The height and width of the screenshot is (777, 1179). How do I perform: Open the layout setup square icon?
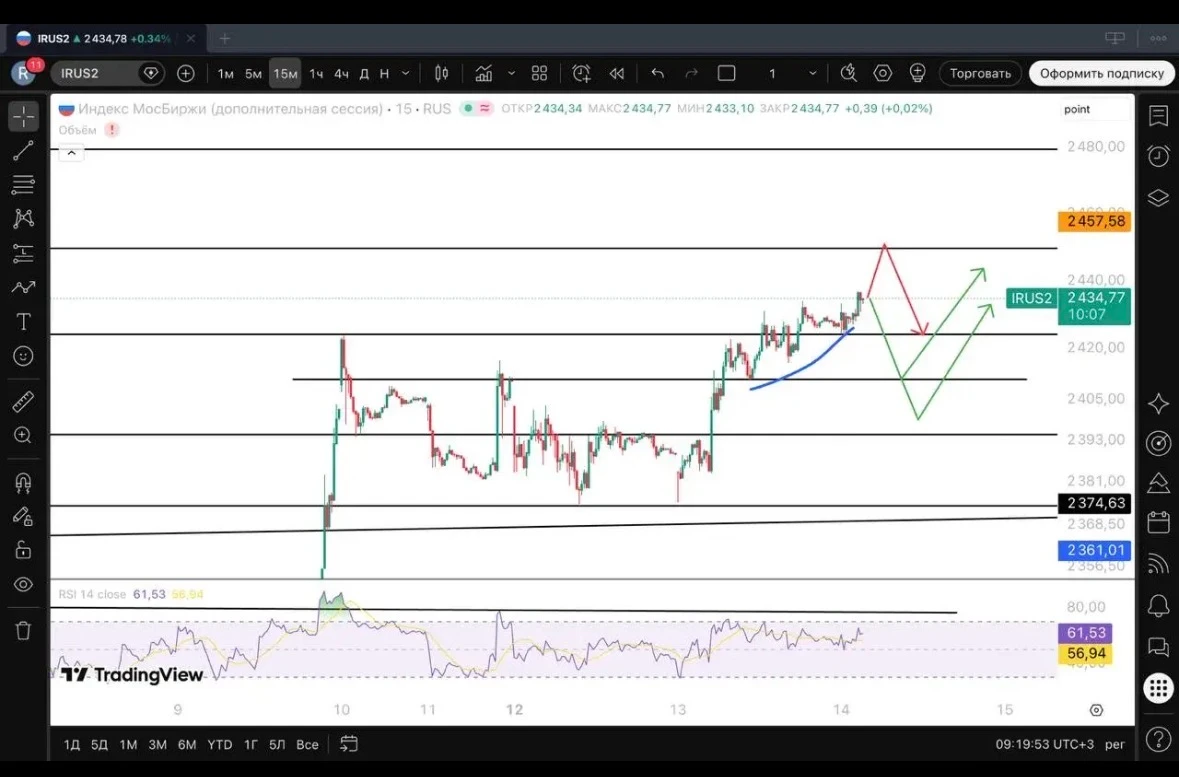(726, 73)
